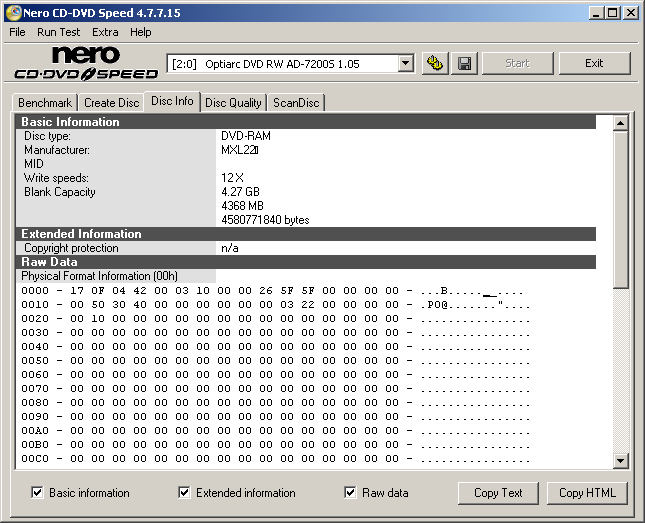Click the options icon beside the drive selector
The height and width of the screenshot is (523, 645).
(x=434, y=63)
